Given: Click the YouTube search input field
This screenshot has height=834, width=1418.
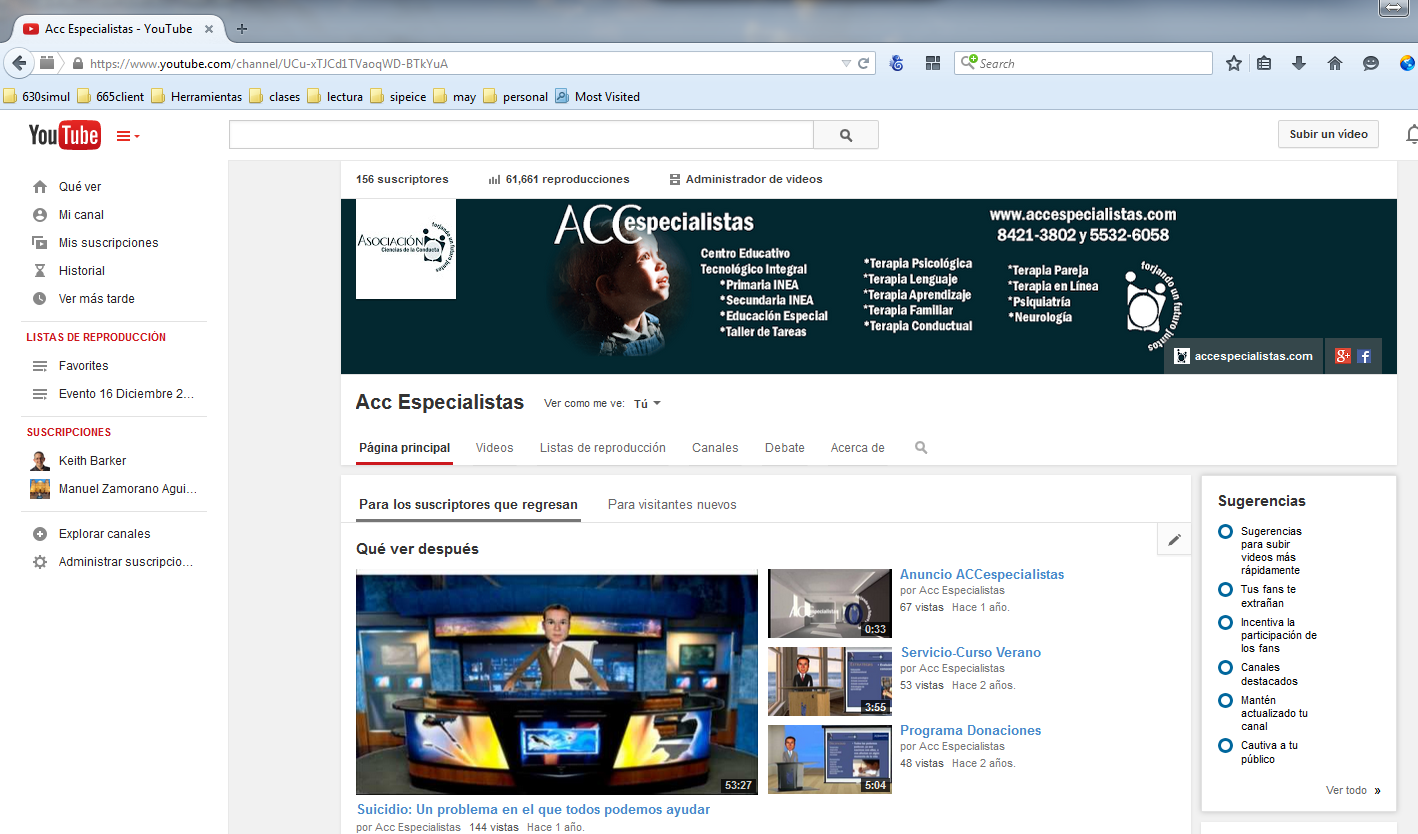Looking at the screenshot, I should pyautogui.click(x=521, y=135).
